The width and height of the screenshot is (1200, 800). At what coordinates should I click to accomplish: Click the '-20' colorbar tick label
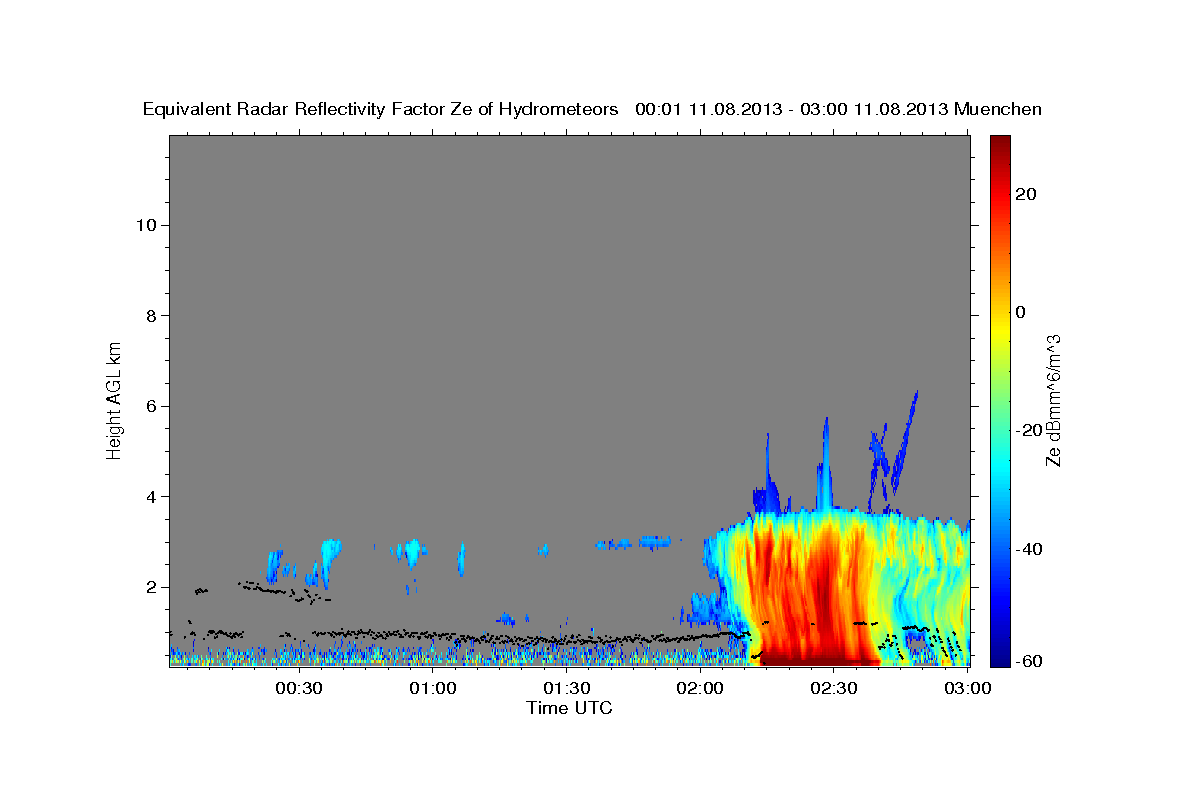[1029, 430]
